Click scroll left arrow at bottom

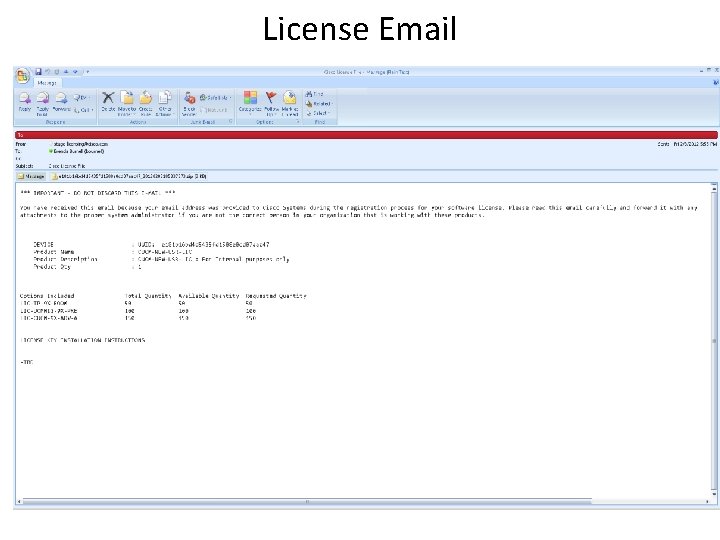point(19,501)
